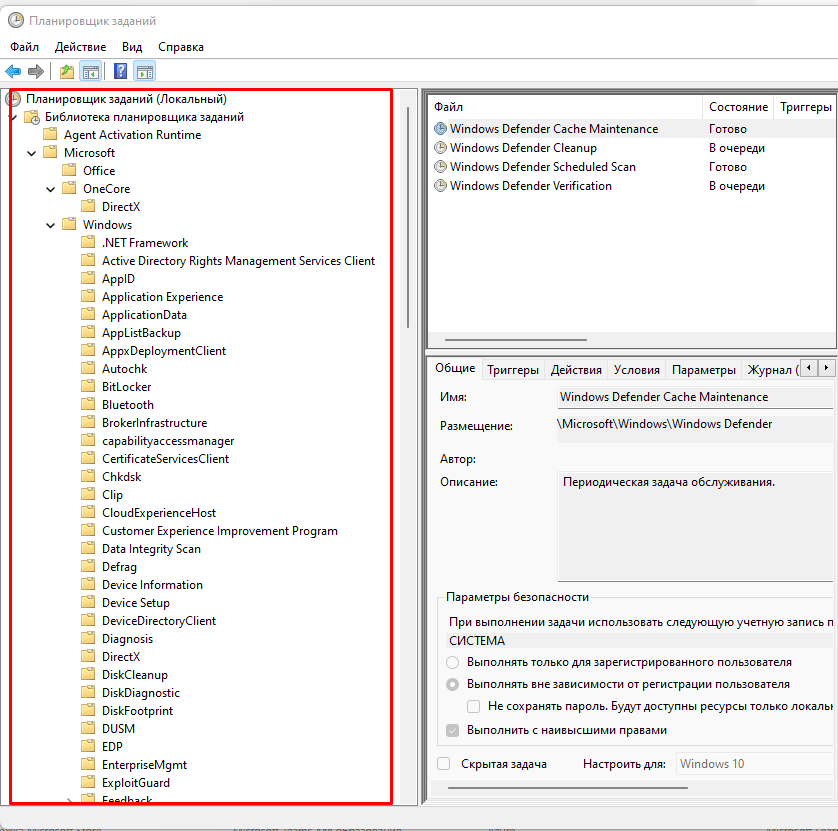Viewport: 838px width, 831px height.
Task: Click the console tree vertical scrollbar
Action: (x=408, y=218)
